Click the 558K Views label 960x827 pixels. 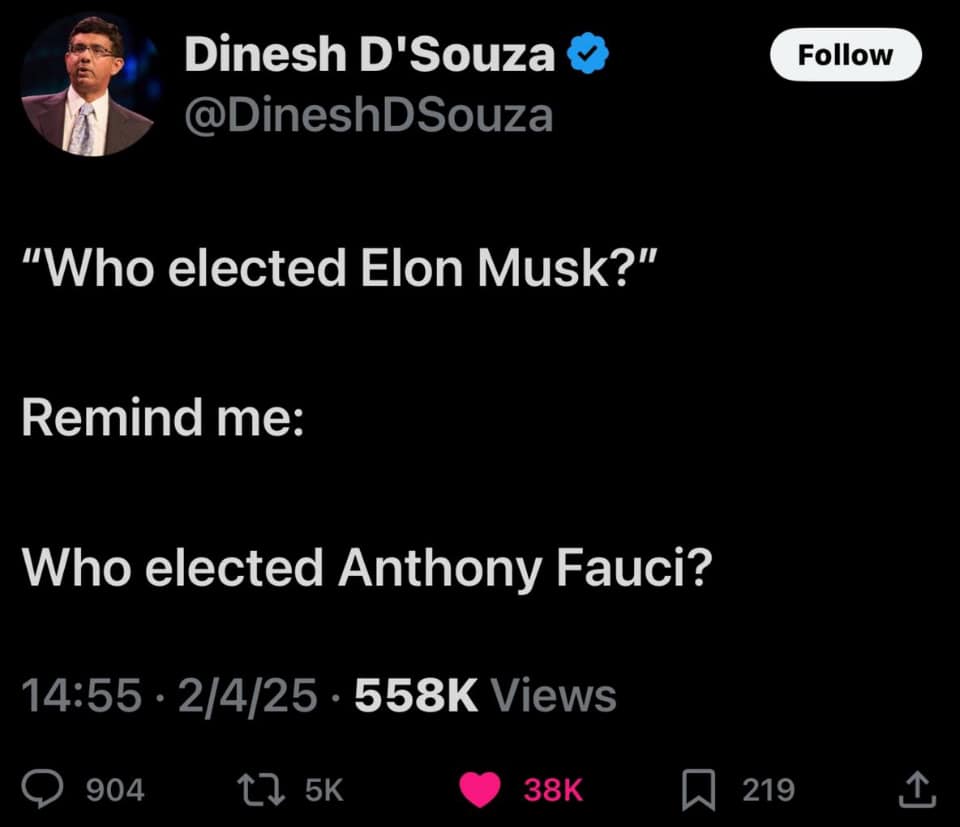485,695
